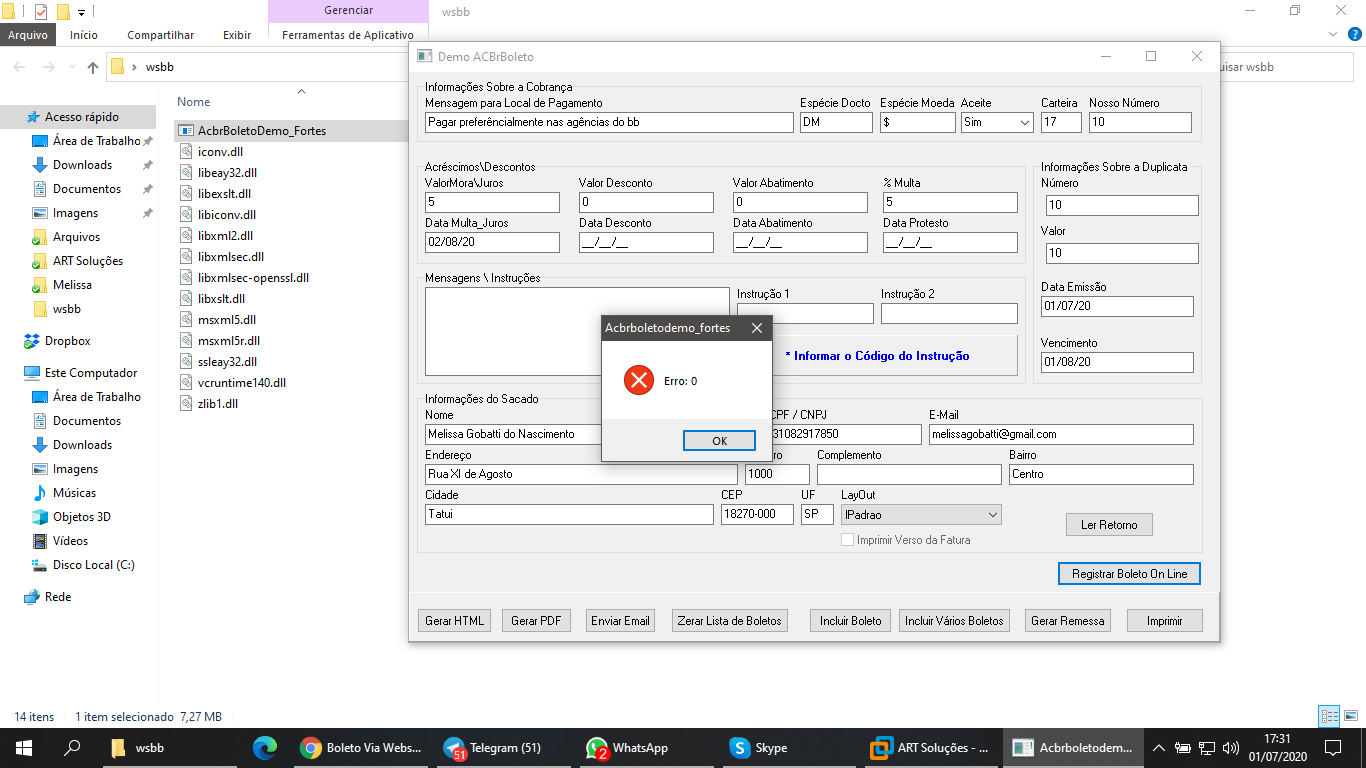Select vcruntime140.dll file
The height and width of the screenshot is (768, 1366).
coord(241,383)
